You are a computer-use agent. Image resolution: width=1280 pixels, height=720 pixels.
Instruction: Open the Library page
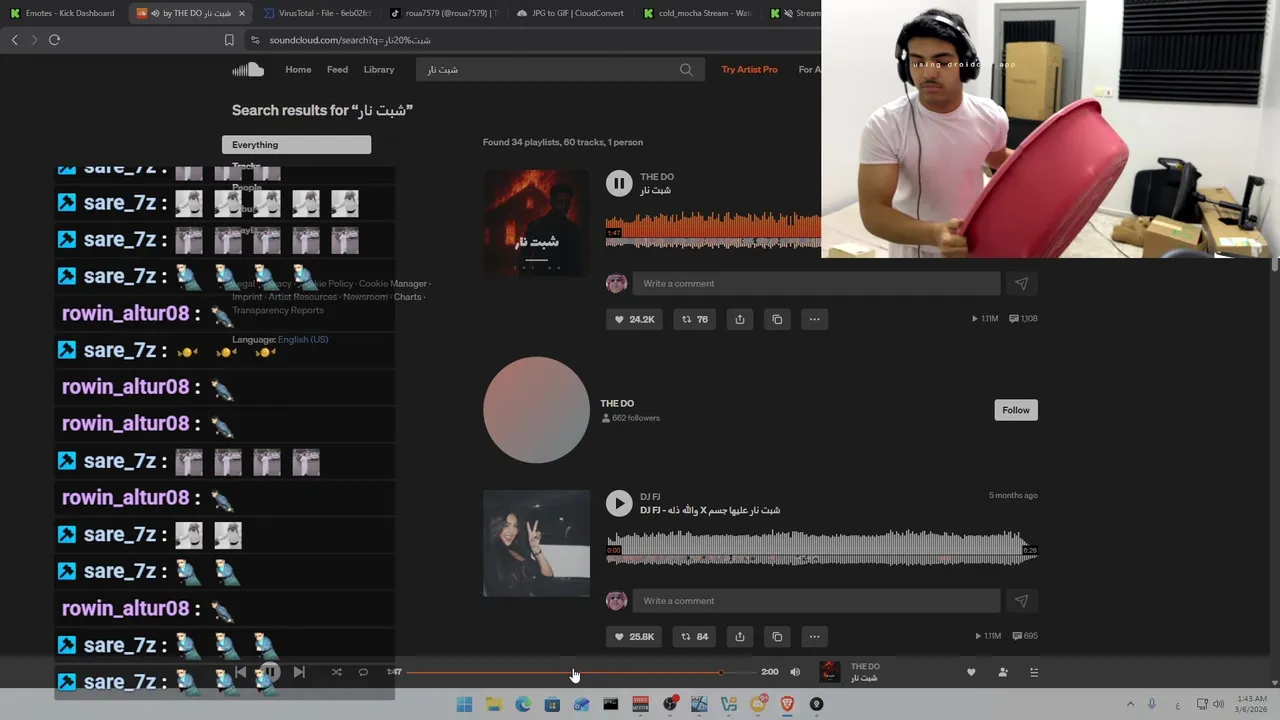379,69
